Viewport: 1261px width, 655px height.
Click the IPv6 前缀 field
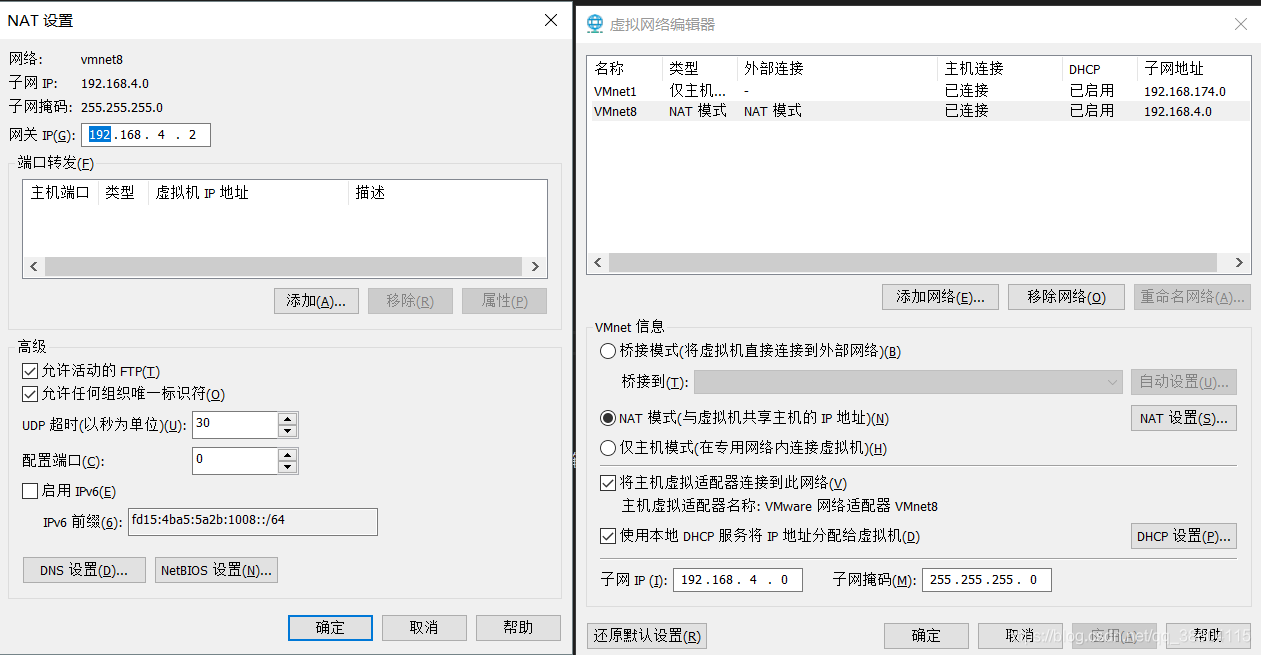(253, 522)
